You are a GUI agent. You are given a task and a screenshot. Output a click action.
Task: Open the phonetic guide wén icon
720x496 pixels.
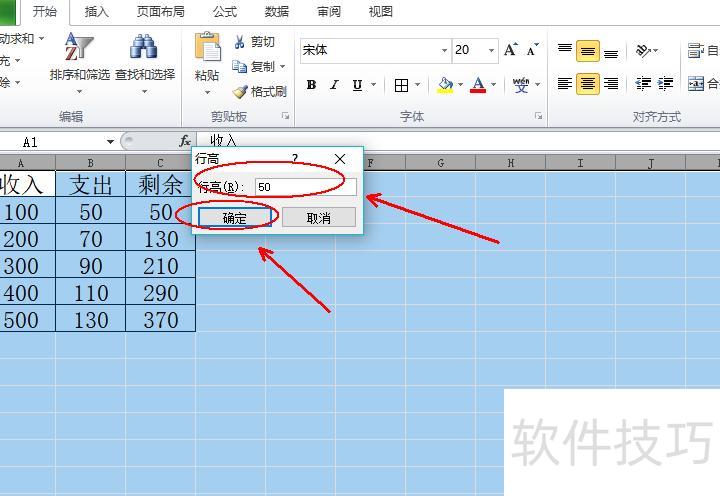[521, 85]
